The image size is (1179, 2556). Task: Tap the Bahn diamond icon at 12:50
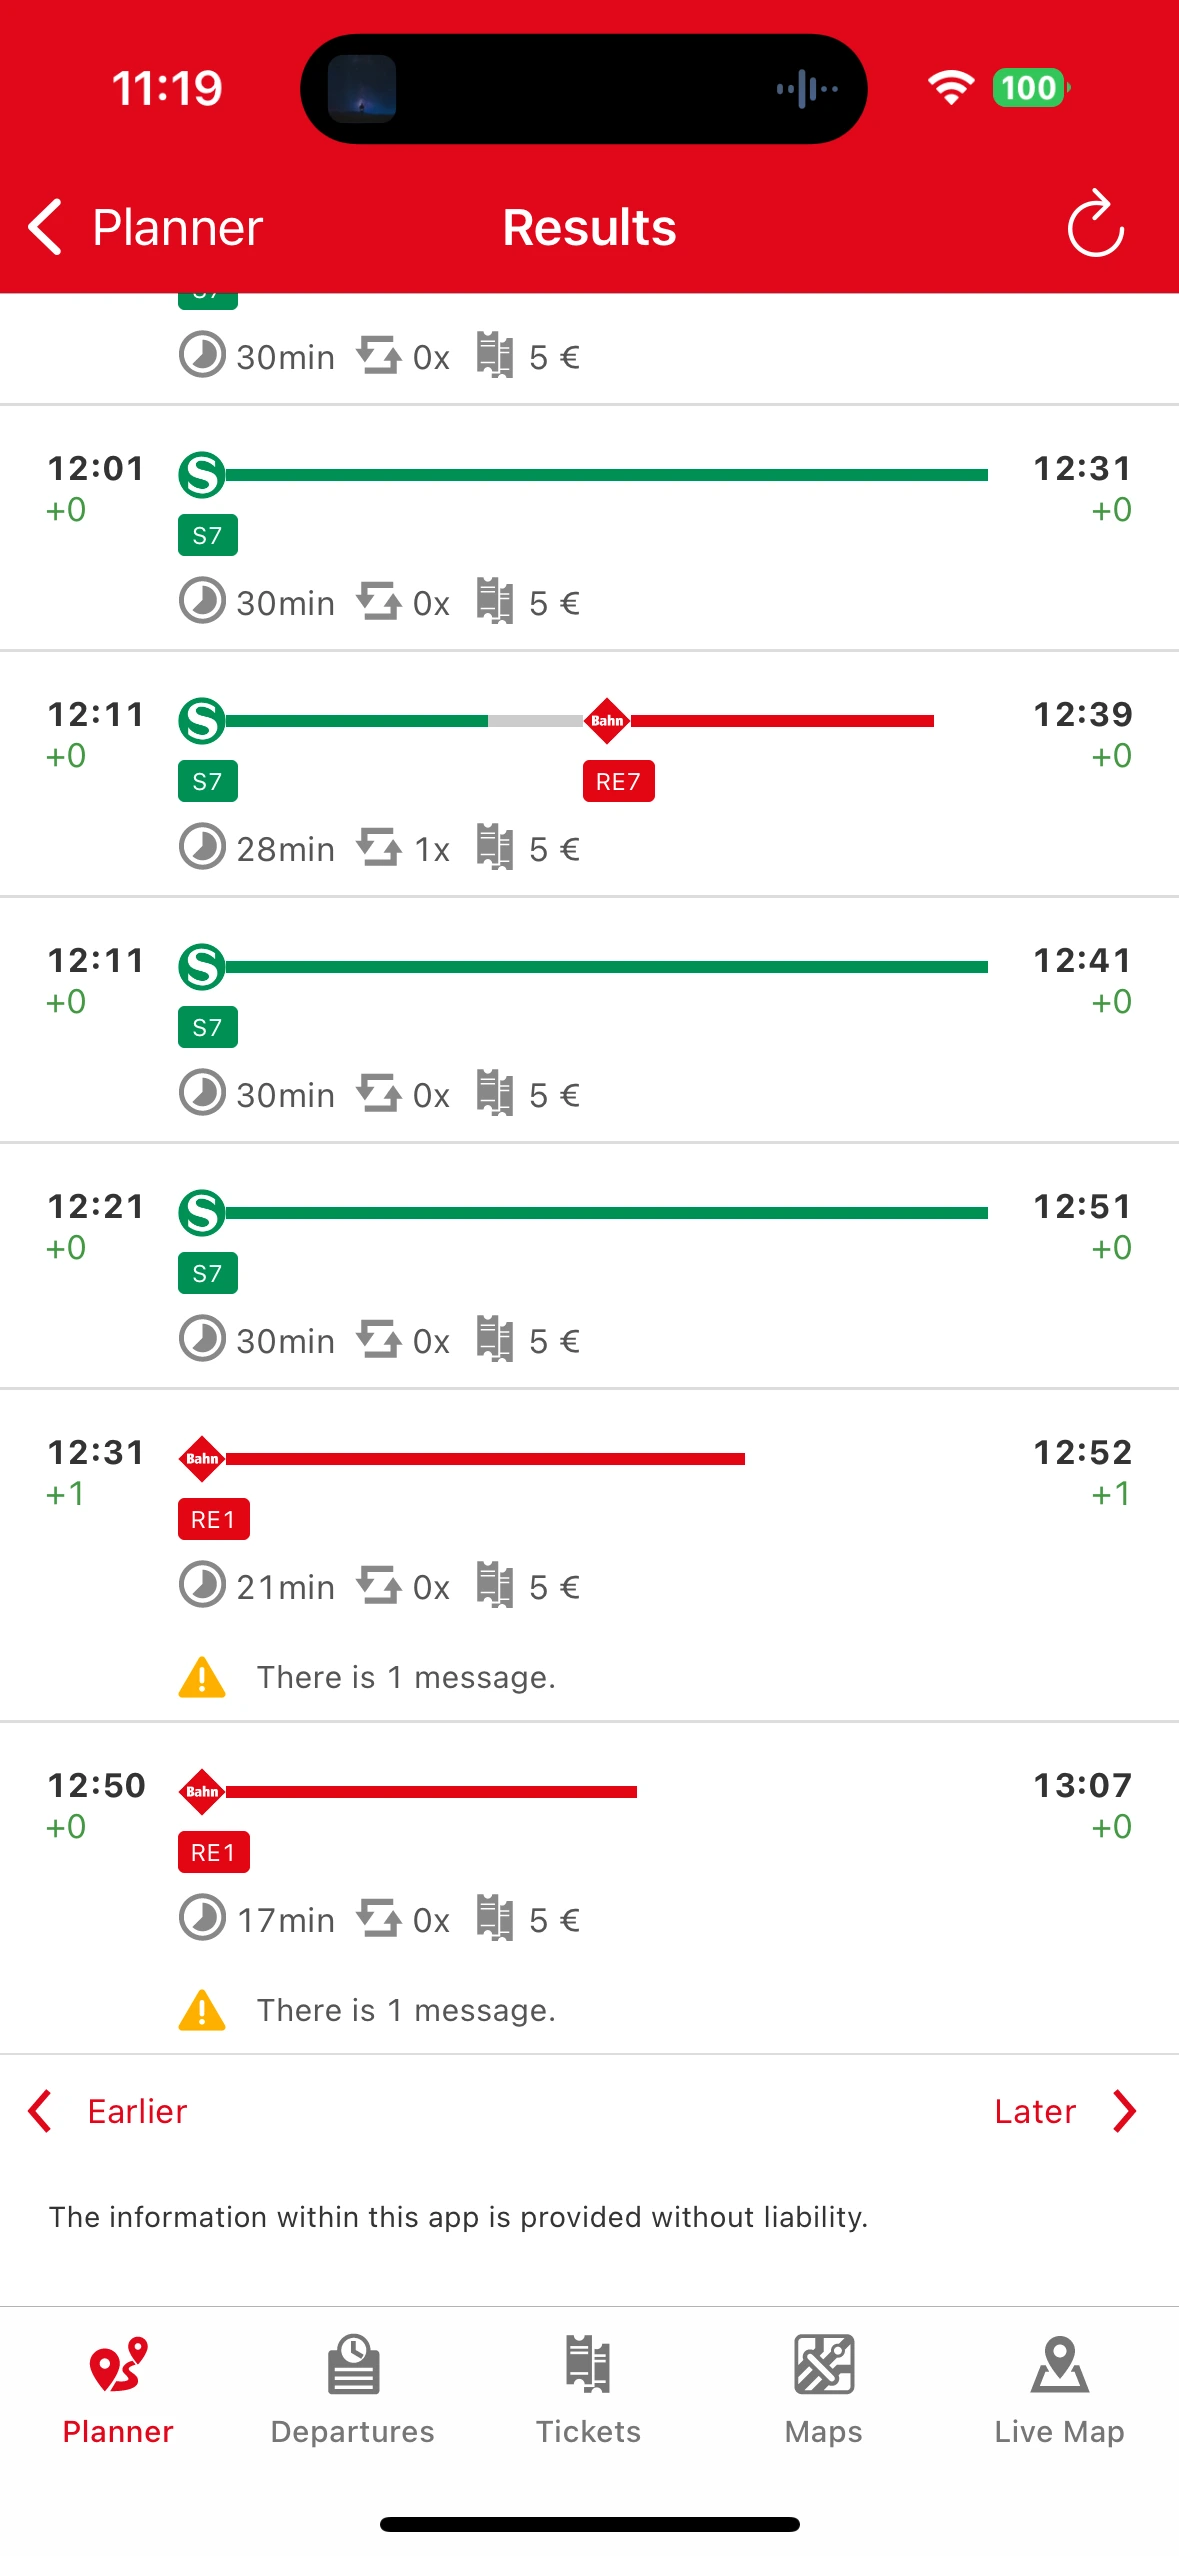[202, 1791]
